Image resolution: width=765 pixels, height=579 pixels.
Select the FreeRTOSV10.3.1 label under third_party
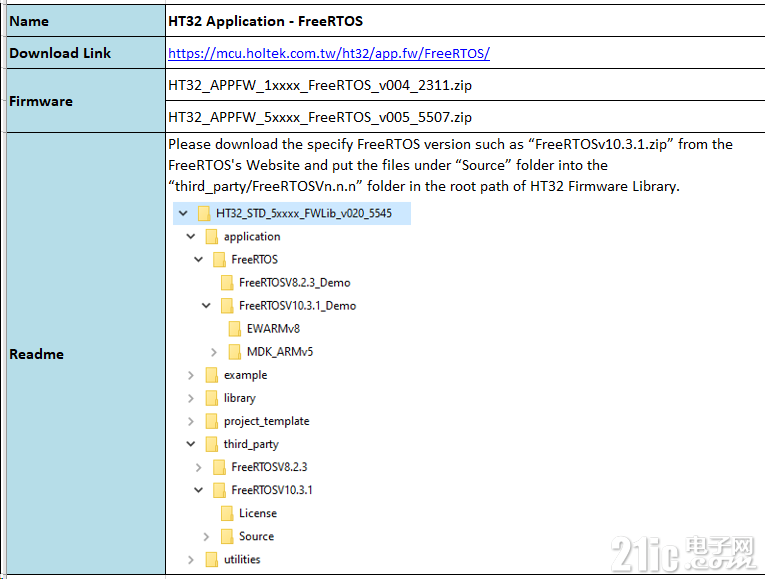point(272,490)
